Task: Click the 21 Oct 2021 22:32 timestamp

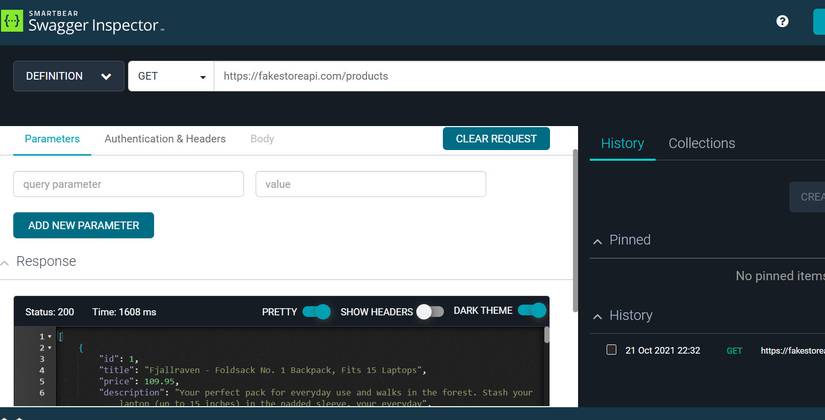Action: click(662, 351)
